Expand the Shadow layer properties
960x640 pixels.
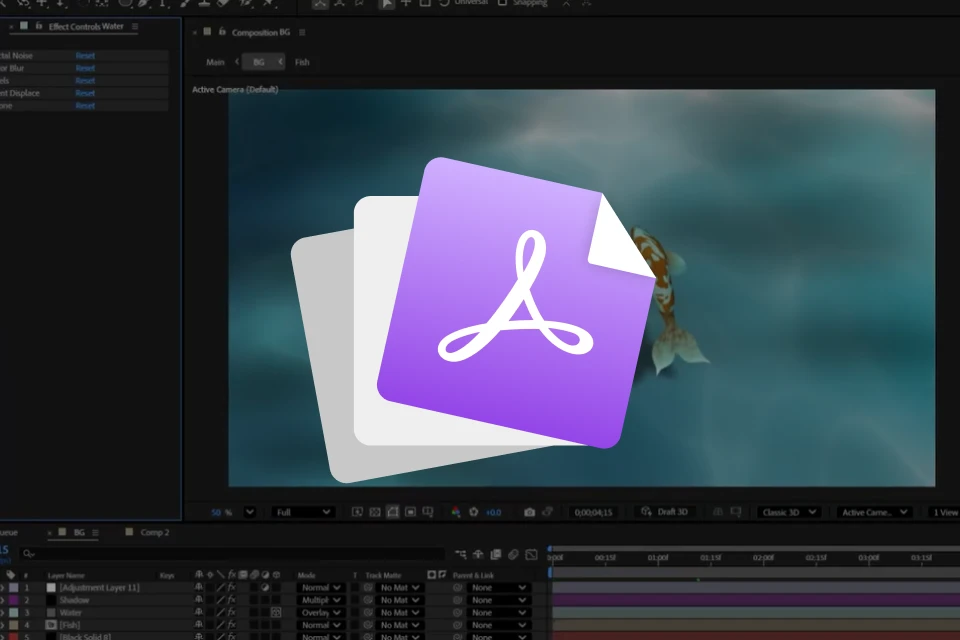pos(2,600)
